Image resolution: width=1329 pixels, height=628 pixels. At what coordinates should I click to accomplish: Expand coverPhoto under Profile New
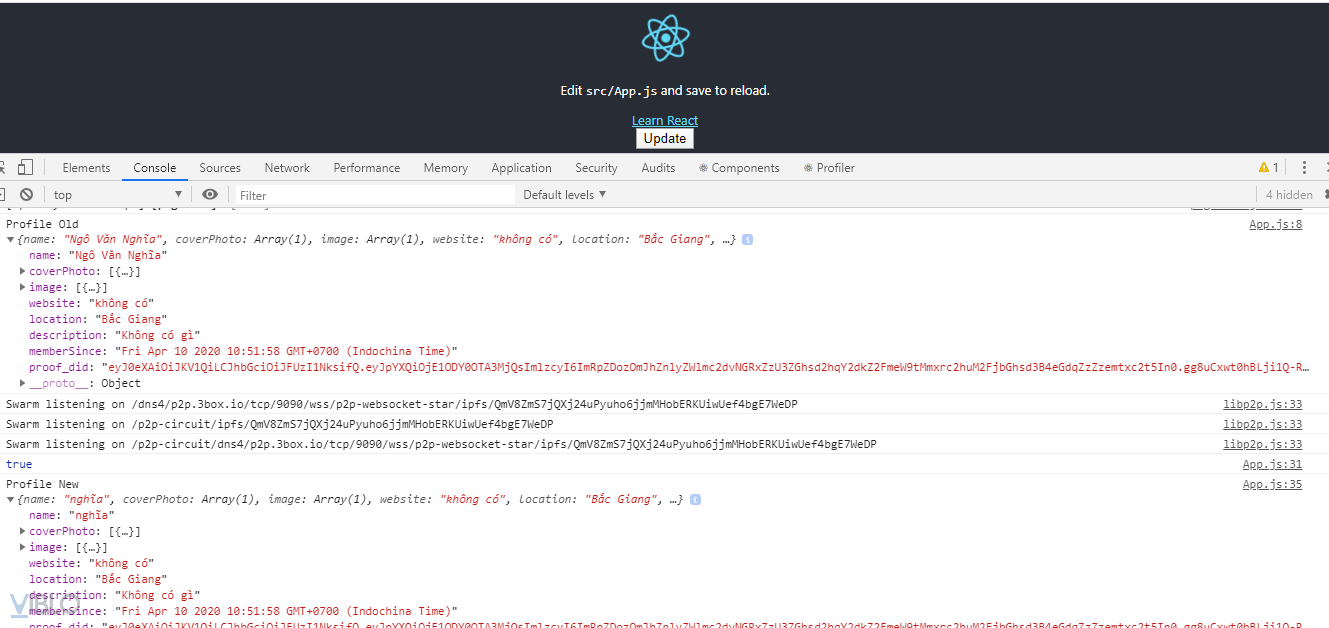pos(23,531)
